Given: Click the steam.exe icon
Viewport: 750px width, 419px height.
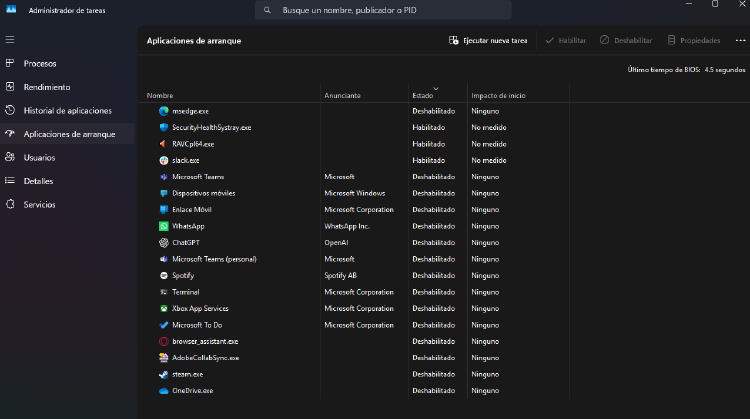Looking at the screenshot, I should (x=164, y=374).
